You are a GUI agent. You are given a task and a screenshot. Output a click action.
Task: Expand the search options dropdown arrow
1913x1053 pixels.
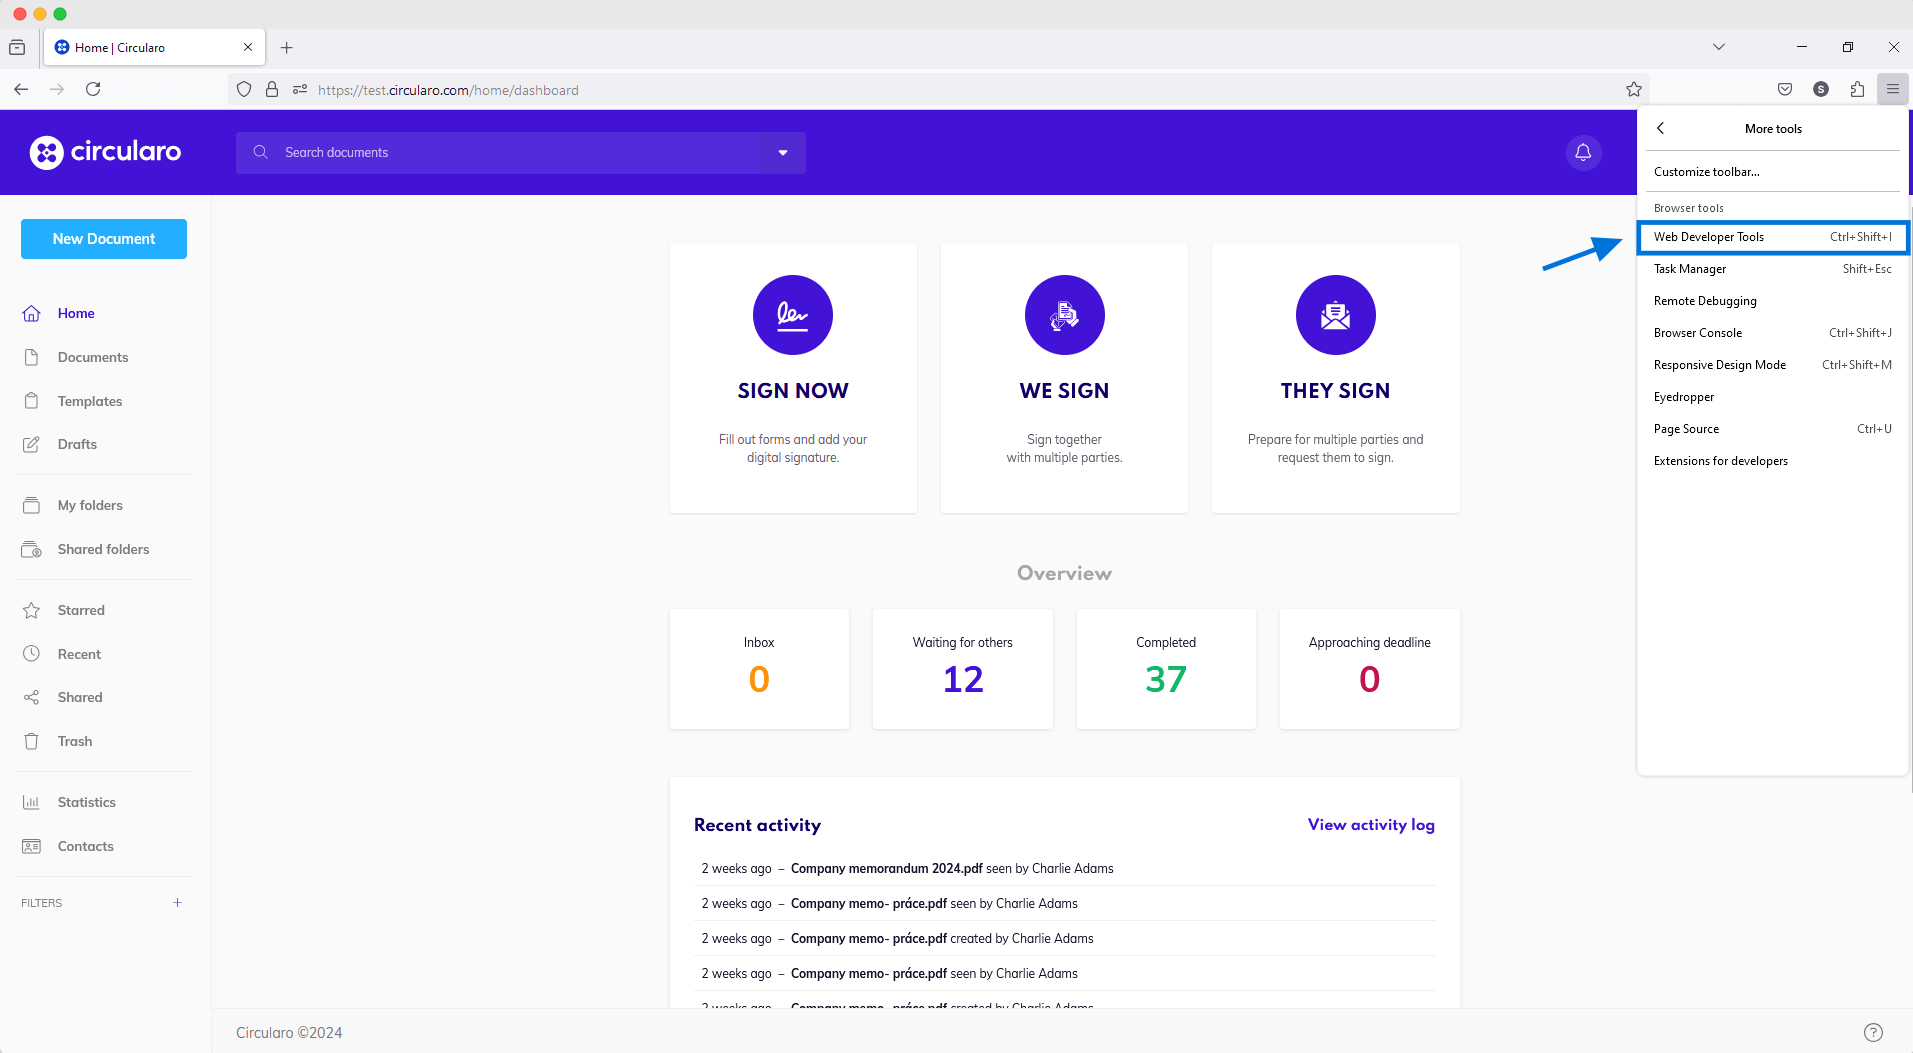coord(783,153)
